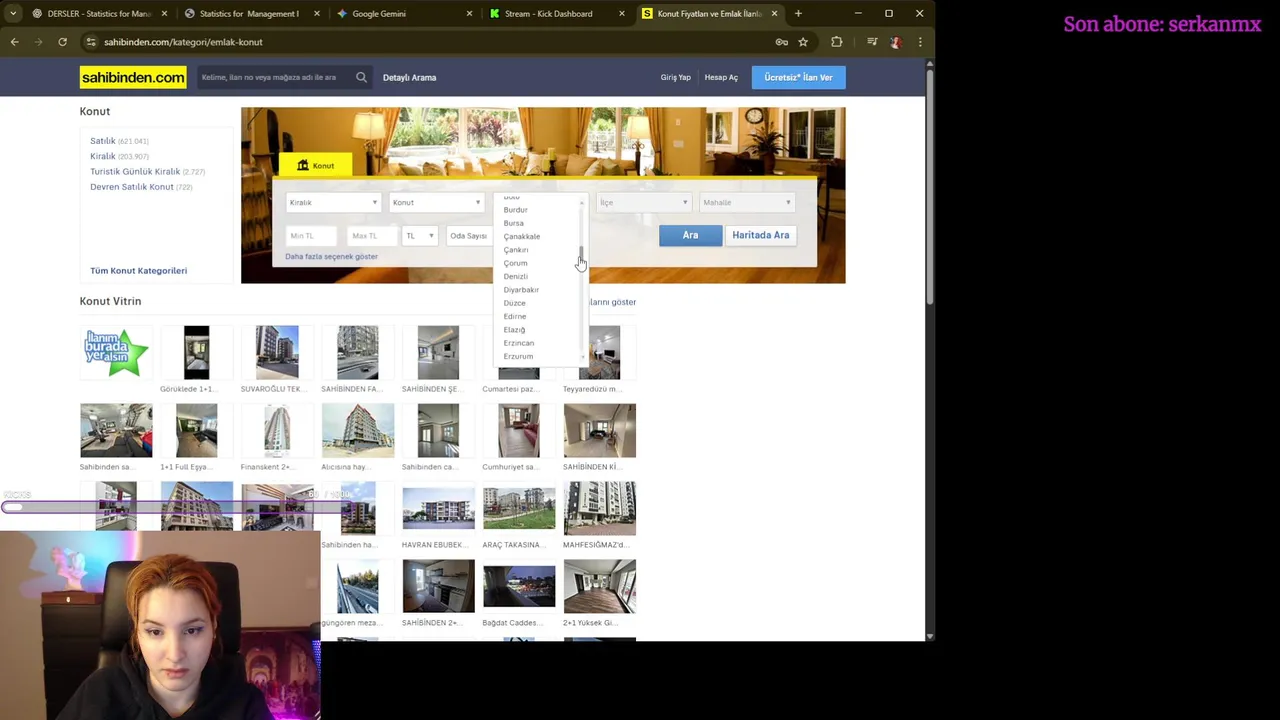Image resolution: width=1280 pixels, height=720 pixels.
Task: Click the blue Ara button
Action: click(690, 235)
